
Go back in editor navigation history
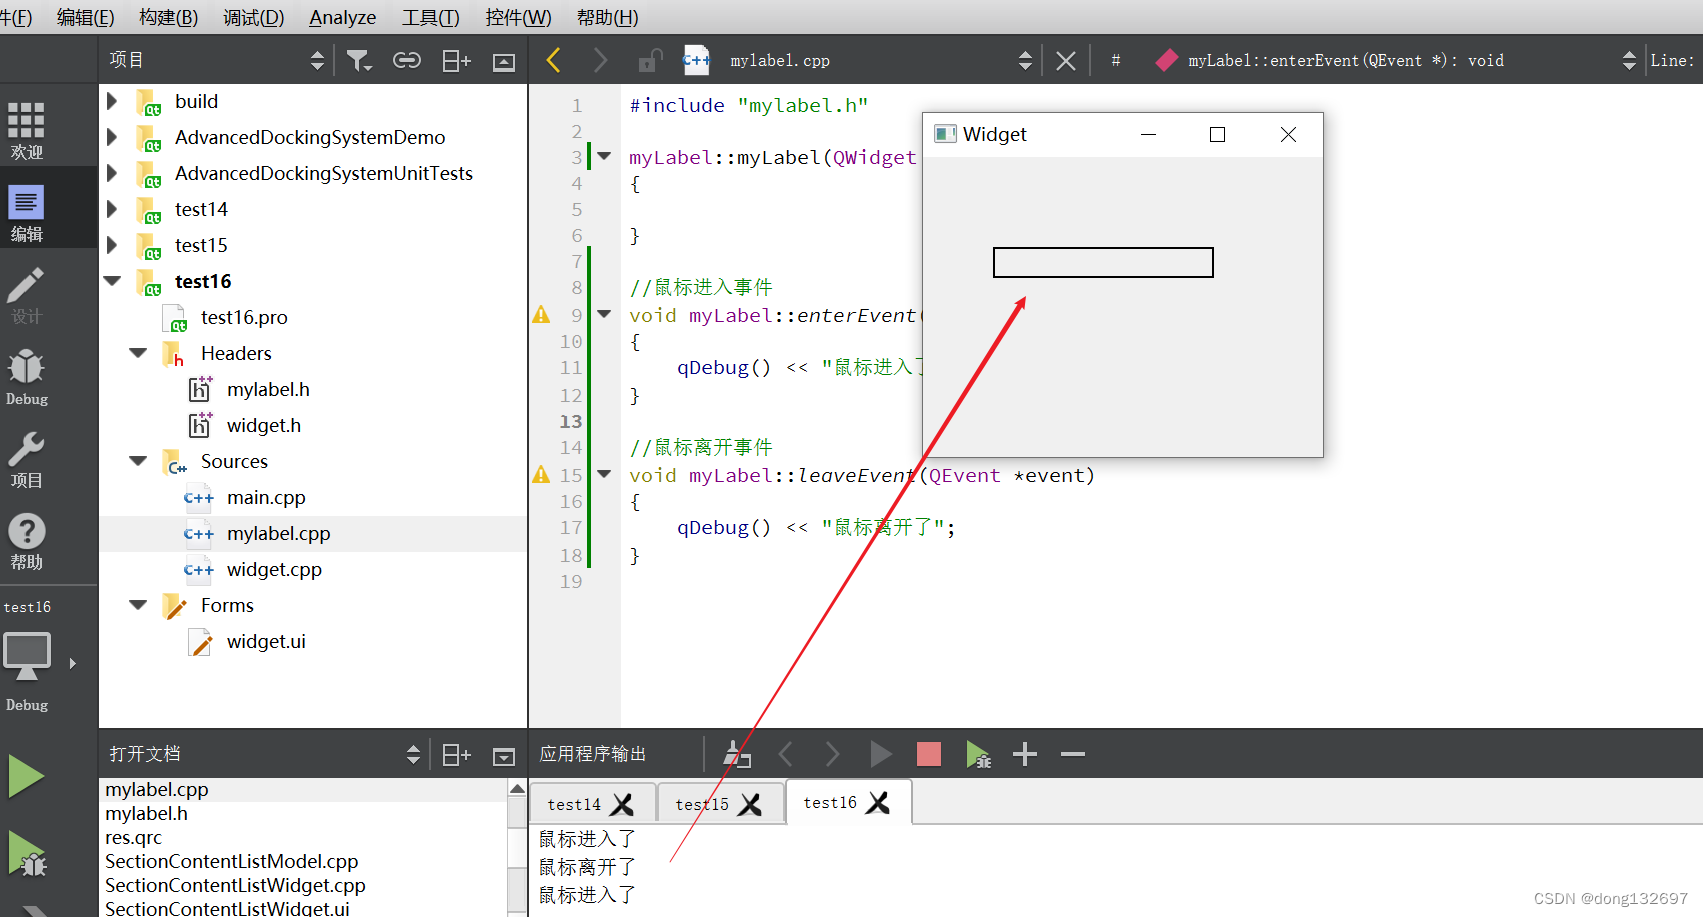click(554, 60)
